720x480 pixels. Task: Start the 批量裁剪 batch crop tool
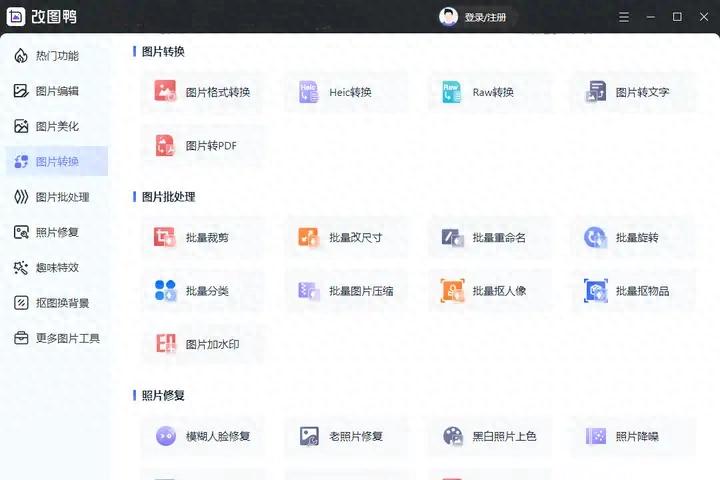tap(202, 237)
